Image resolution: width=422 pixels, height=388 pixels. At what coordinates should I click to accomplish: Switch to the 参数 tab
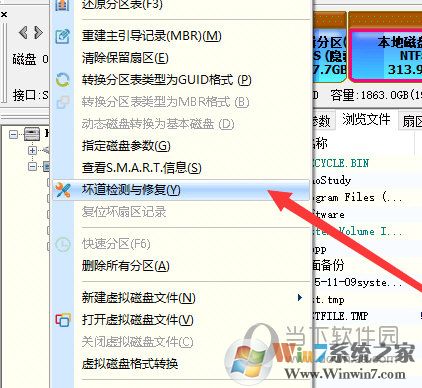click(321, 120)
